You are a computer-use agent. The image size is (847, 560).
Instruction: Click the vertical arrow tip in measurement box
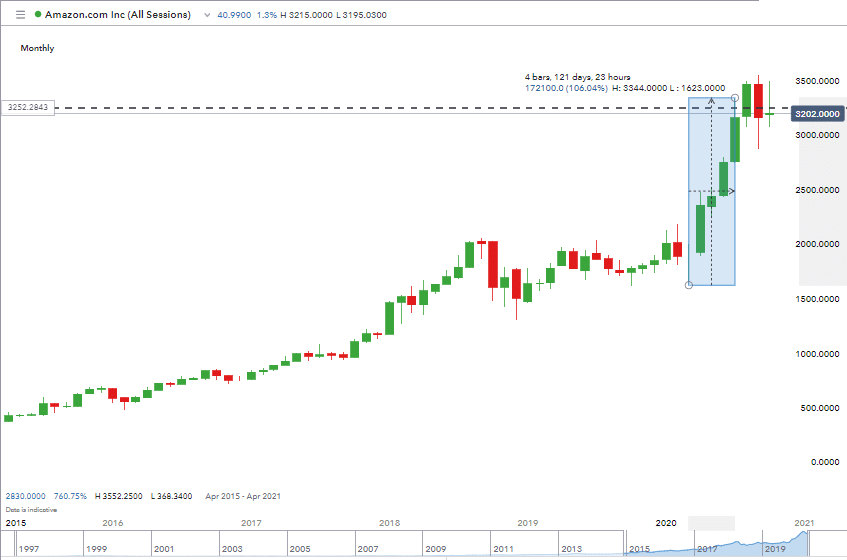(x=711, y=100)
